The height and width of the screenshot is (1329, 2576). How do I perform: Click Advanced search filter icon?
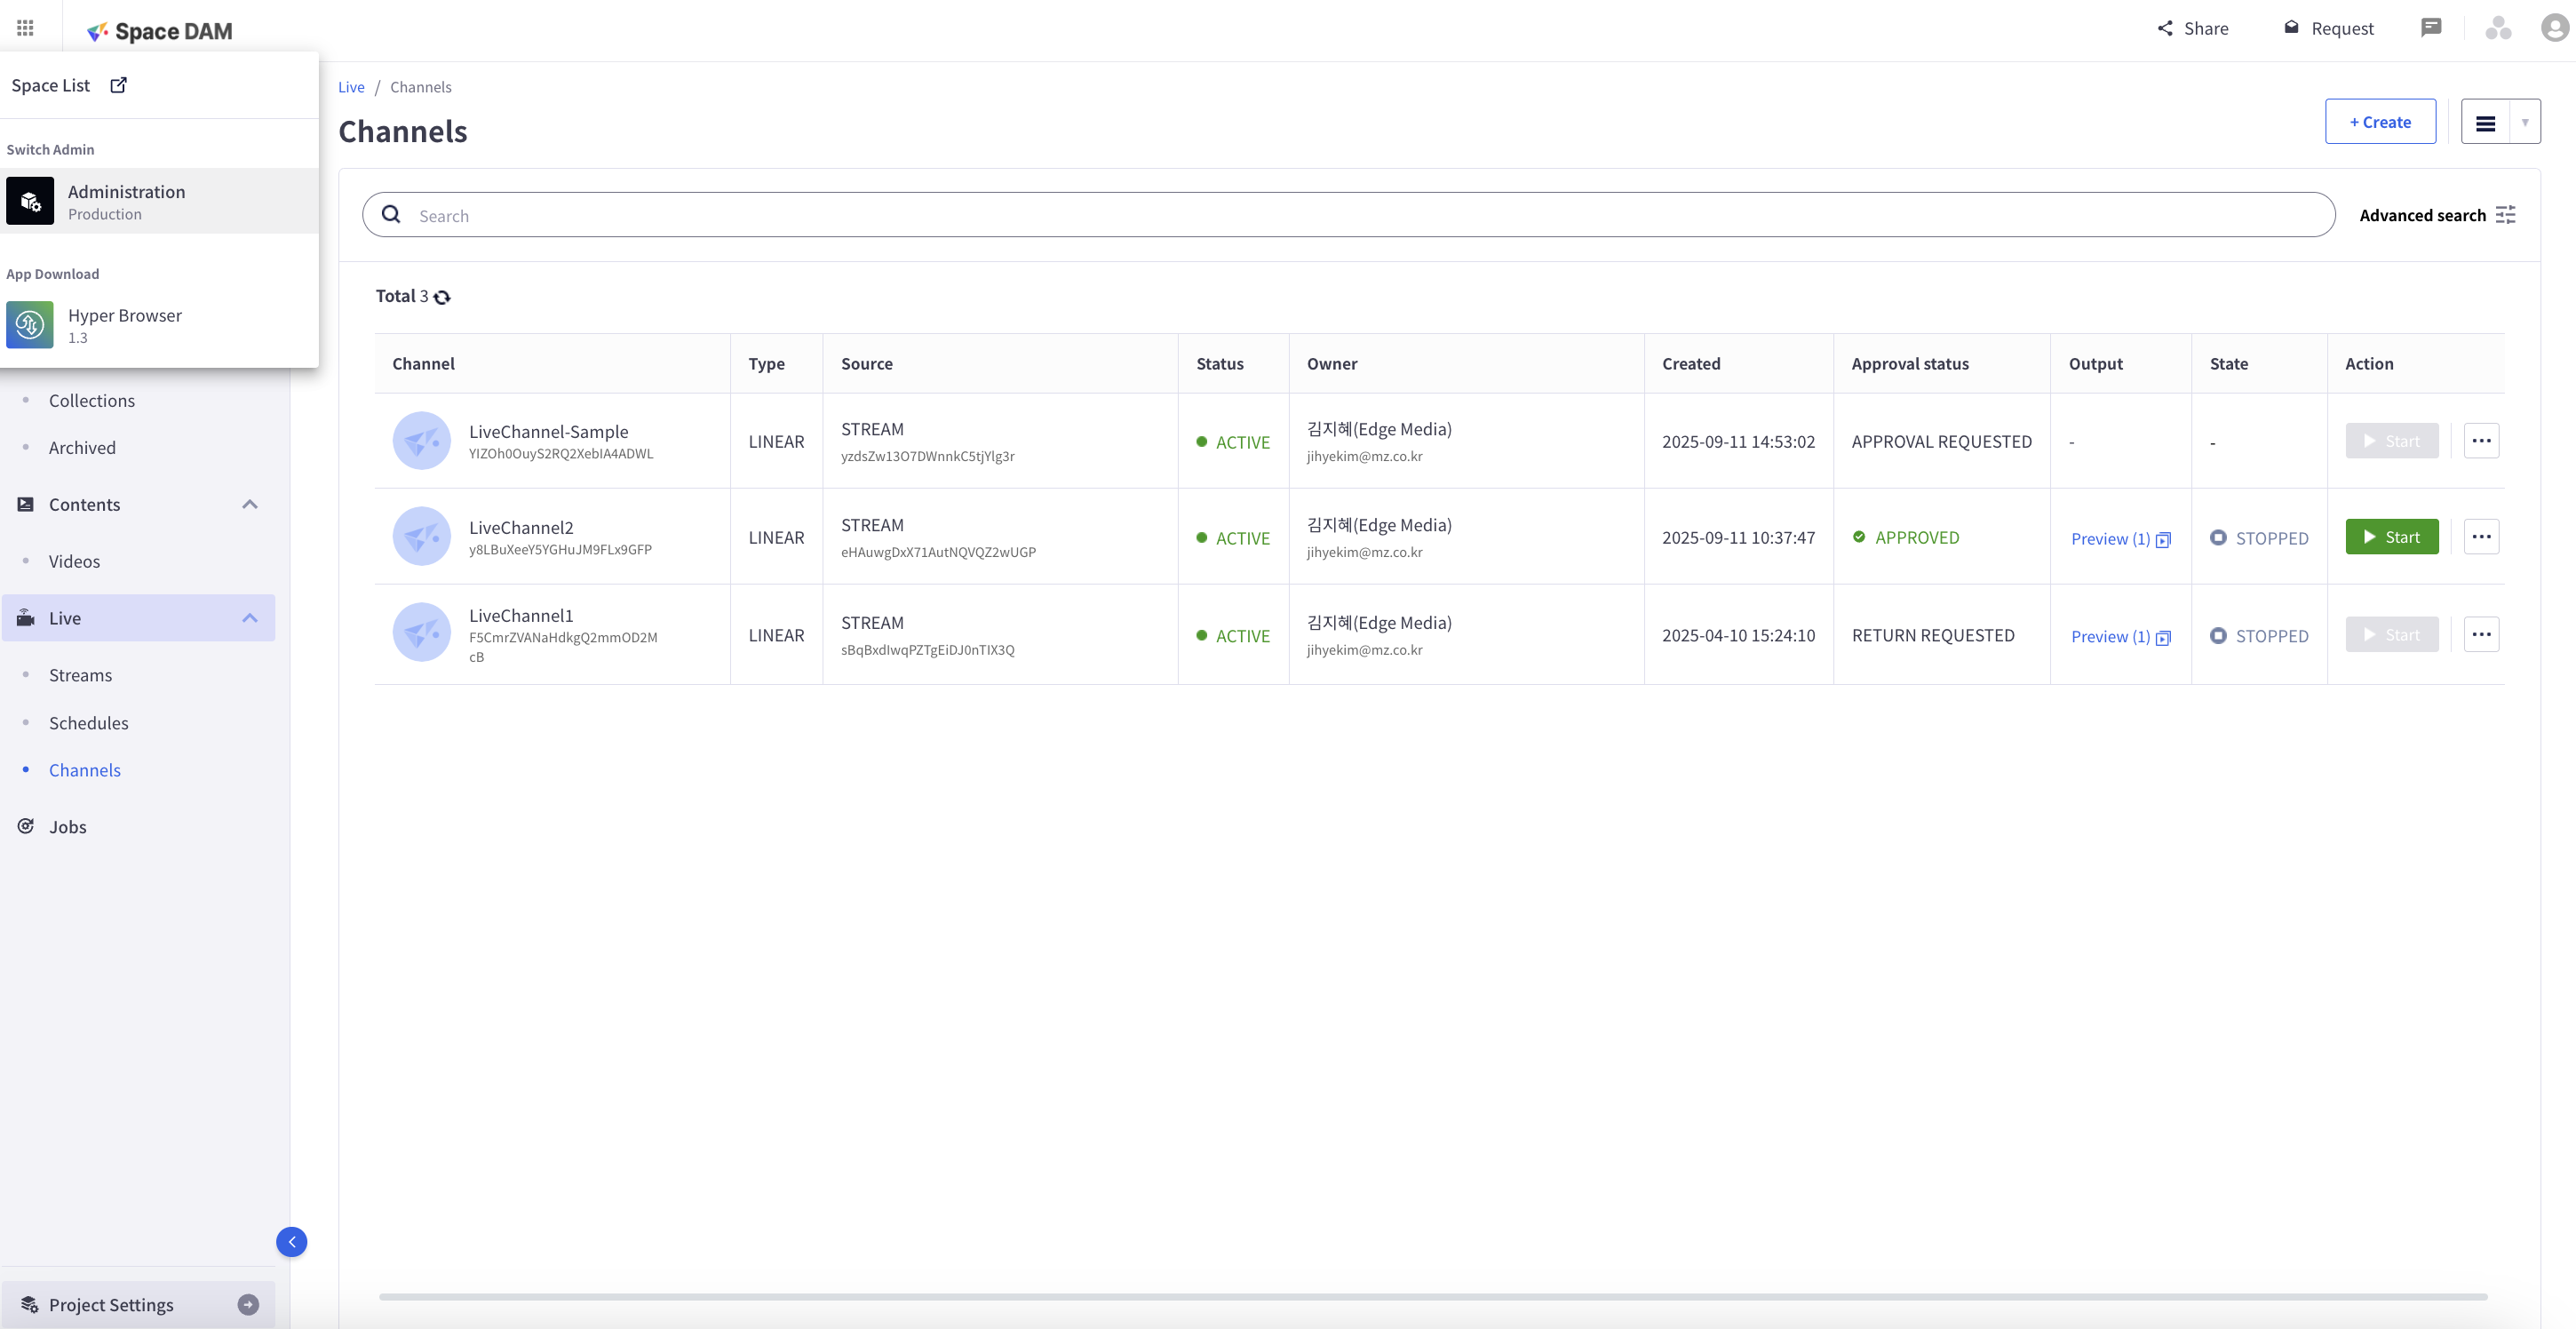(x=2505, y=215)
